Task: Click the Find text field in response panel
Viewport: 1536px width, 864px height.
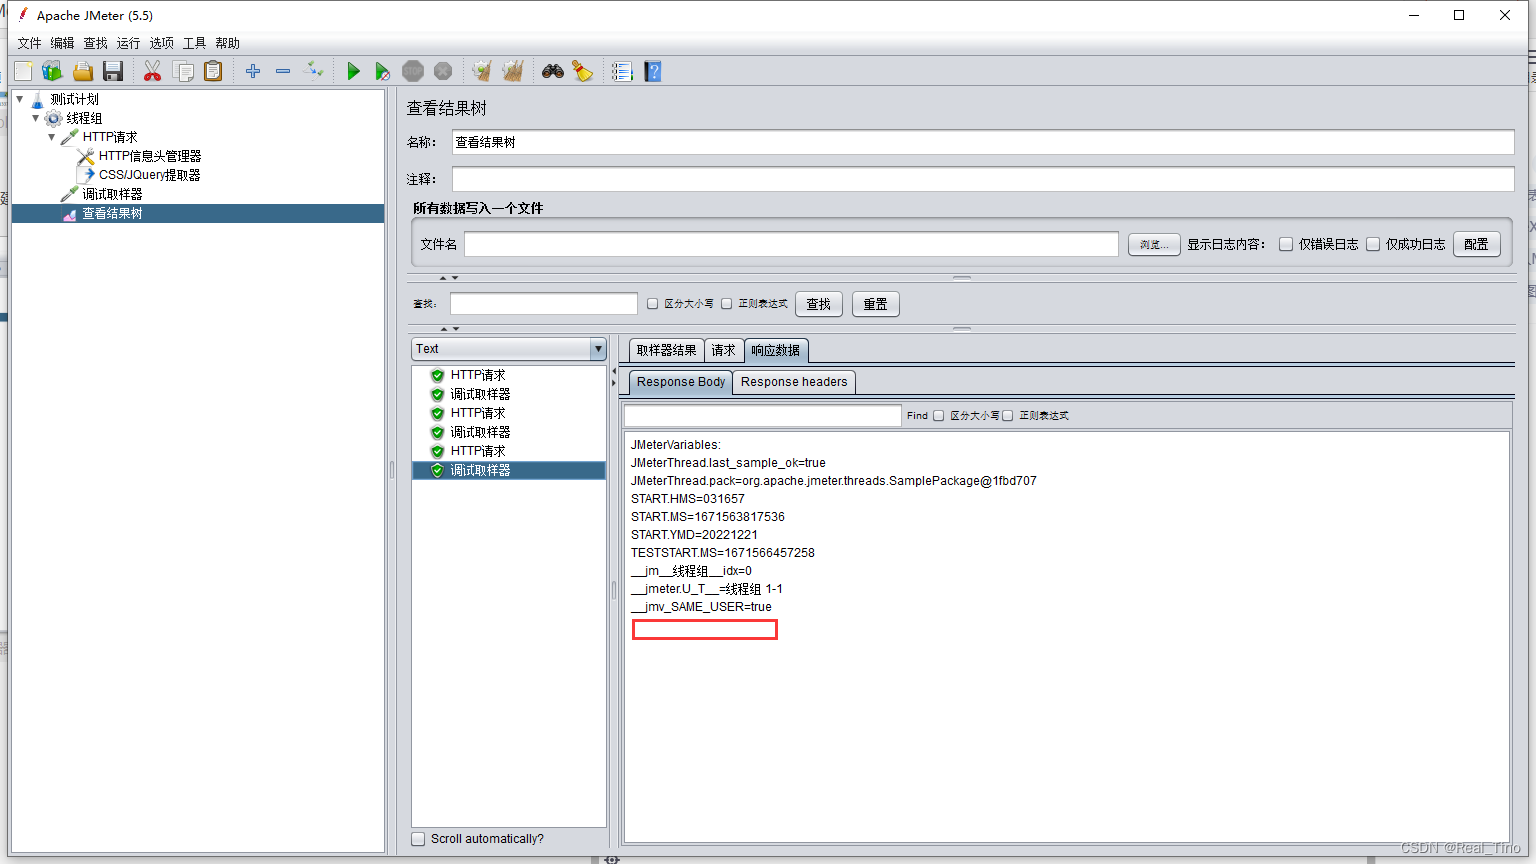Action: [762, 416]
